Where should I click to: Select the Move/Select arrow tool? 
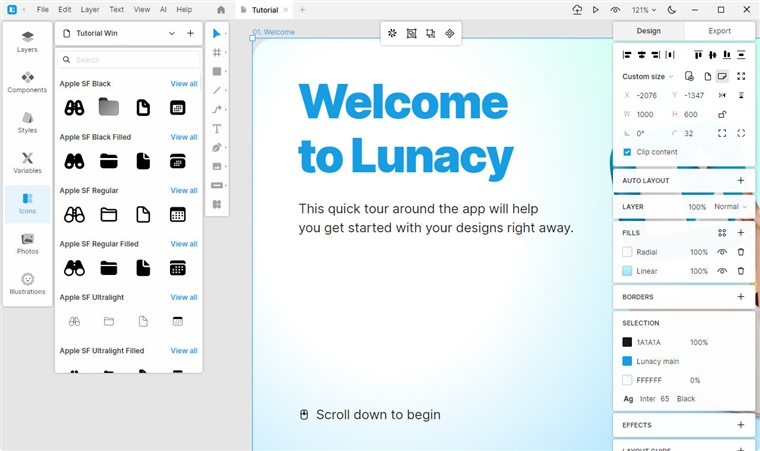(x=217, y=33)
